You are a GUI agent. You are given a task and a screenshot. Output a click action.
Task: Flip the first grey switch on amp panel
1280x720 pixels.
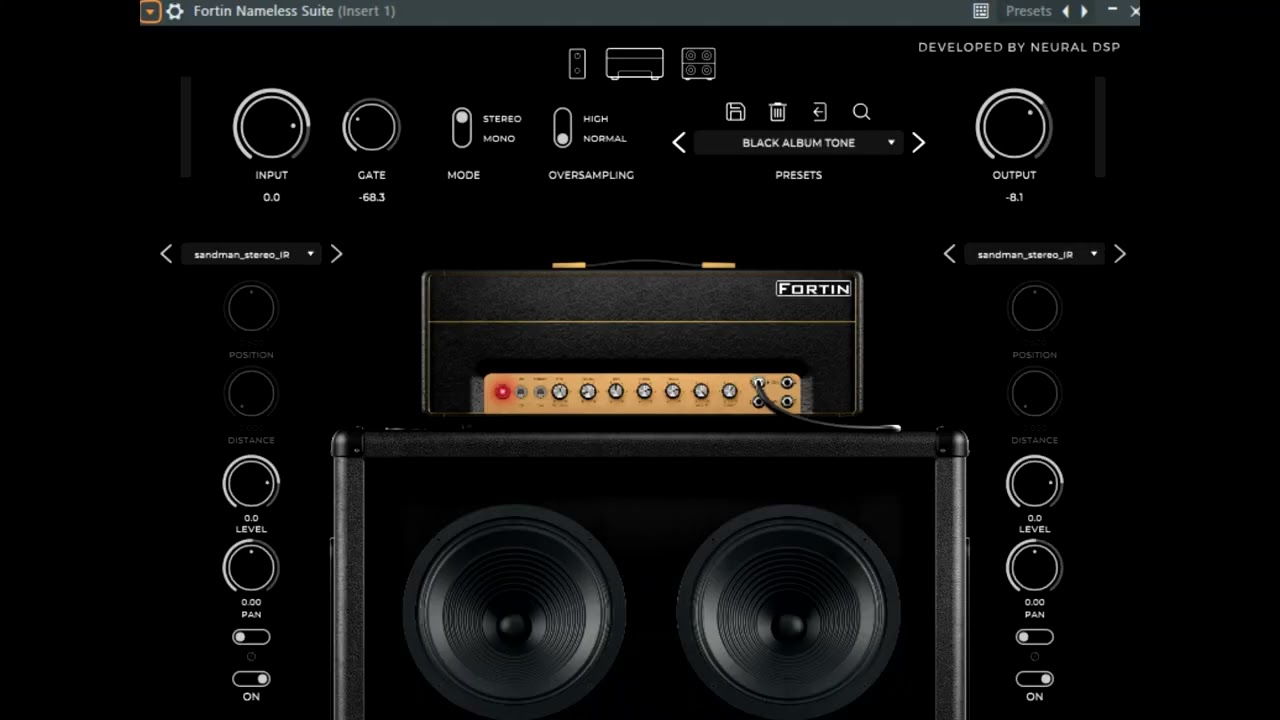click(x=521, y=393)
